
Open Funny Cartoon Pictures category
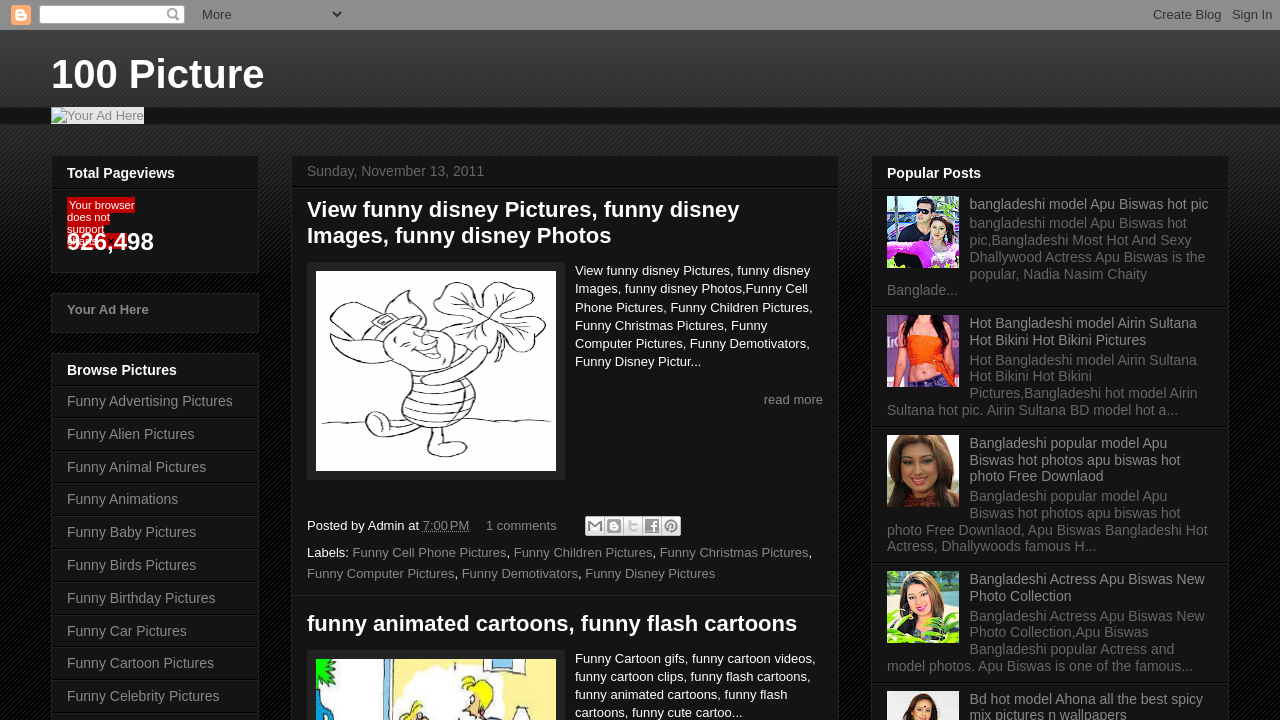click(141, 663)
